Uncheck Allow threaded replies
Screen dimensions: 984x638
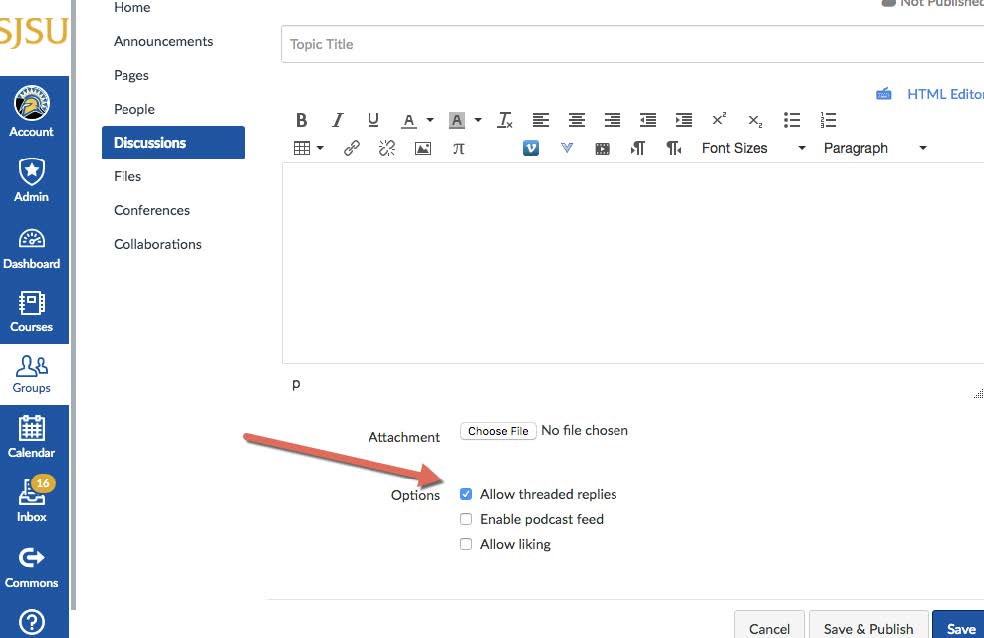tap(466, 494)
